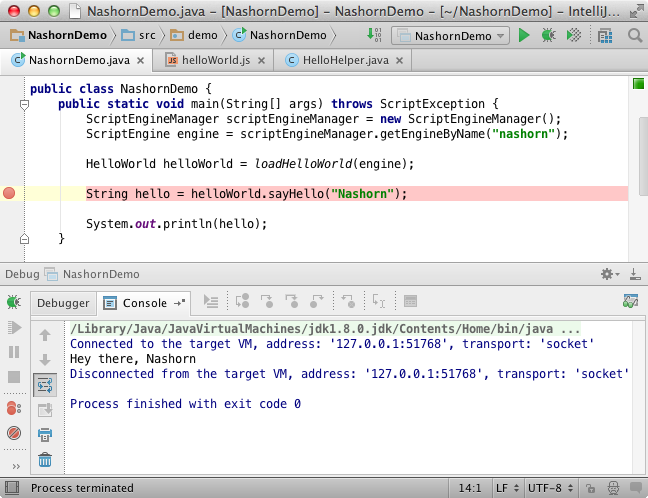Viewport: 648px width, 498px height.
Task: Hide the Debug tool window
Action: point(635,274)
